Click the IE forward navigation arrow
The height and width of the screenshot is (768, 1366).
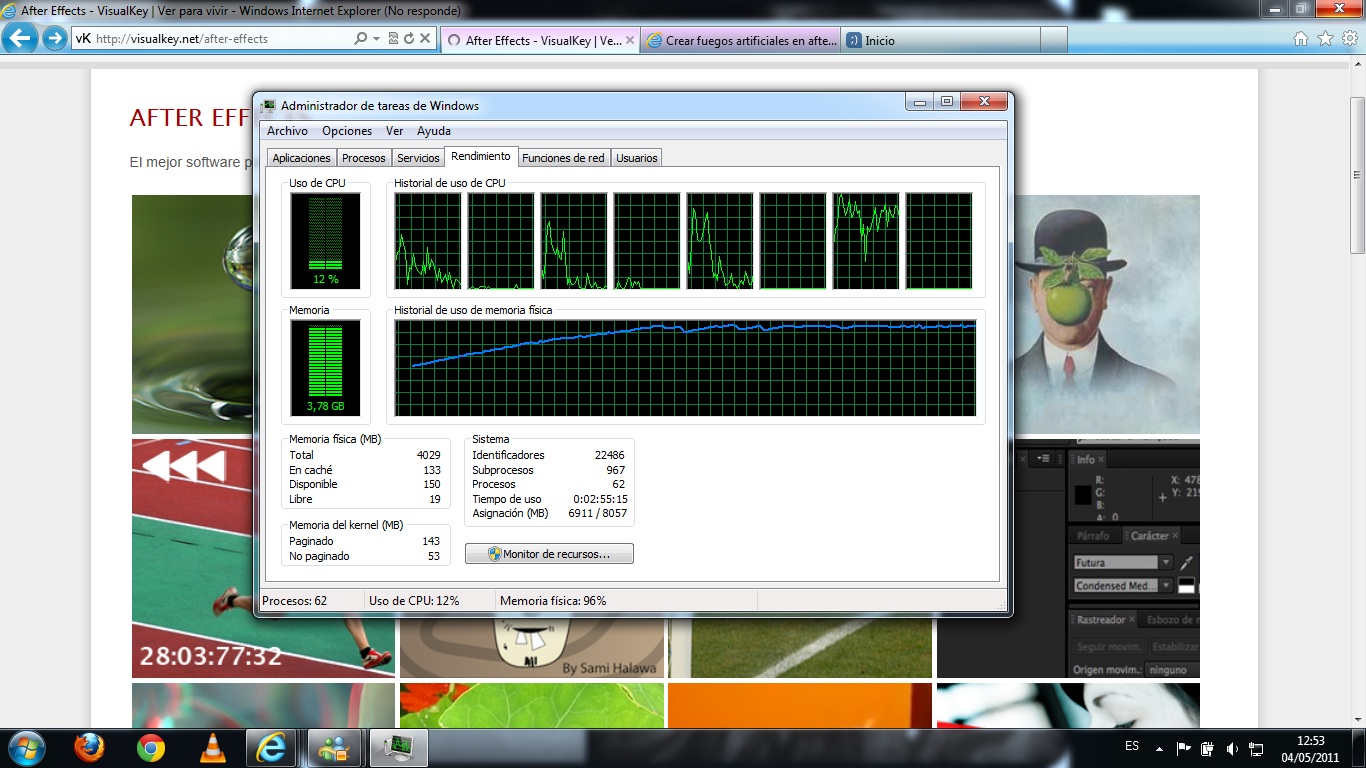(54, 39)
